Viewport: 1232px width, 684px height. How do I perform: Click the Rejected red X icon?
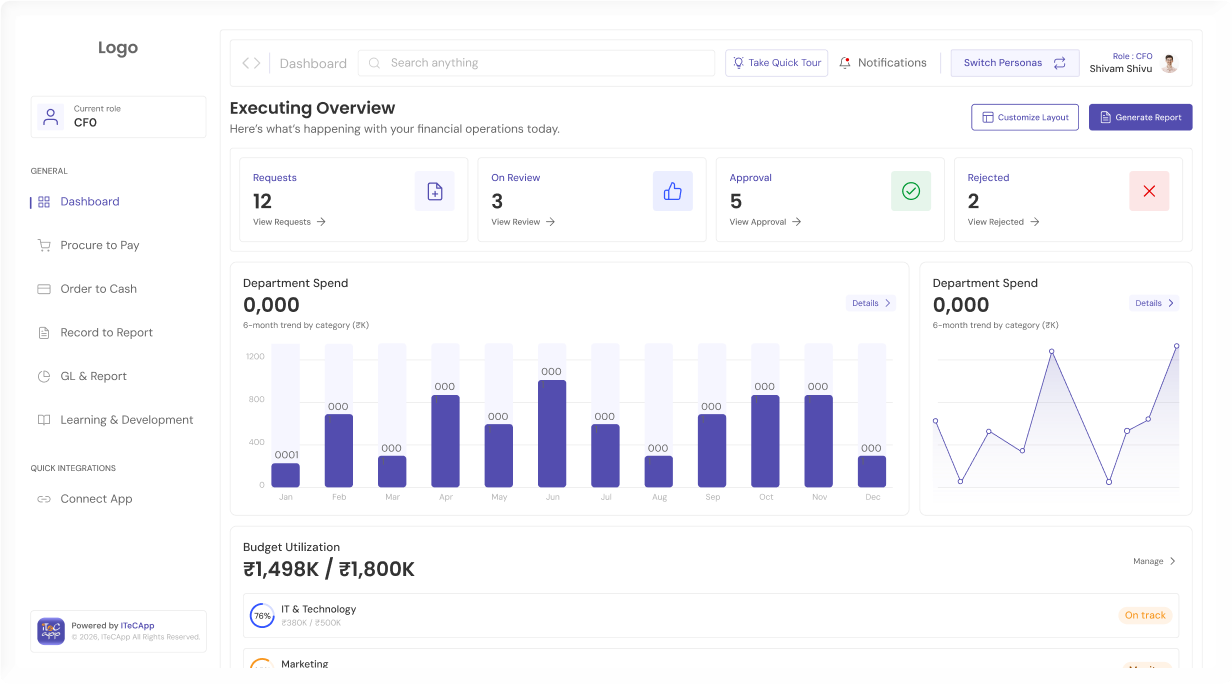tap(1149, 191)
